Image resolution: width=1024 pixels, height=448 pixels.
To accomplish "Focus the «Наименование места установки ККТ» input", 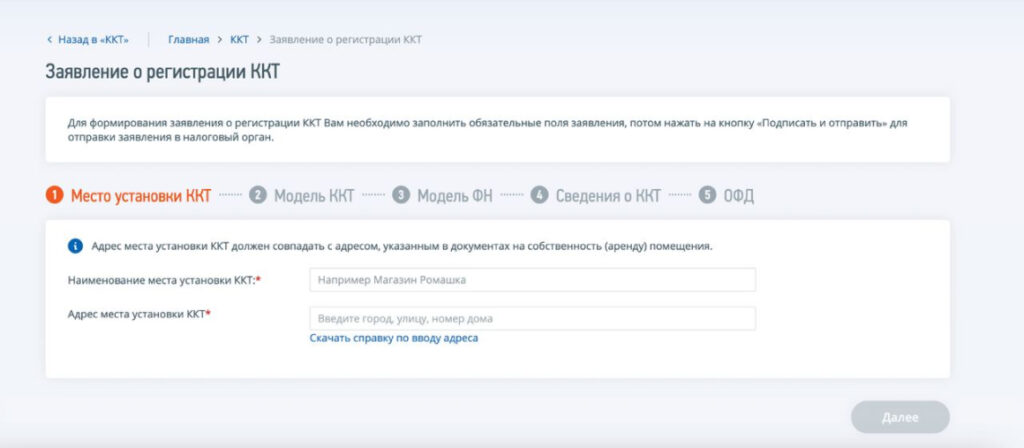I will click(532, 280).
